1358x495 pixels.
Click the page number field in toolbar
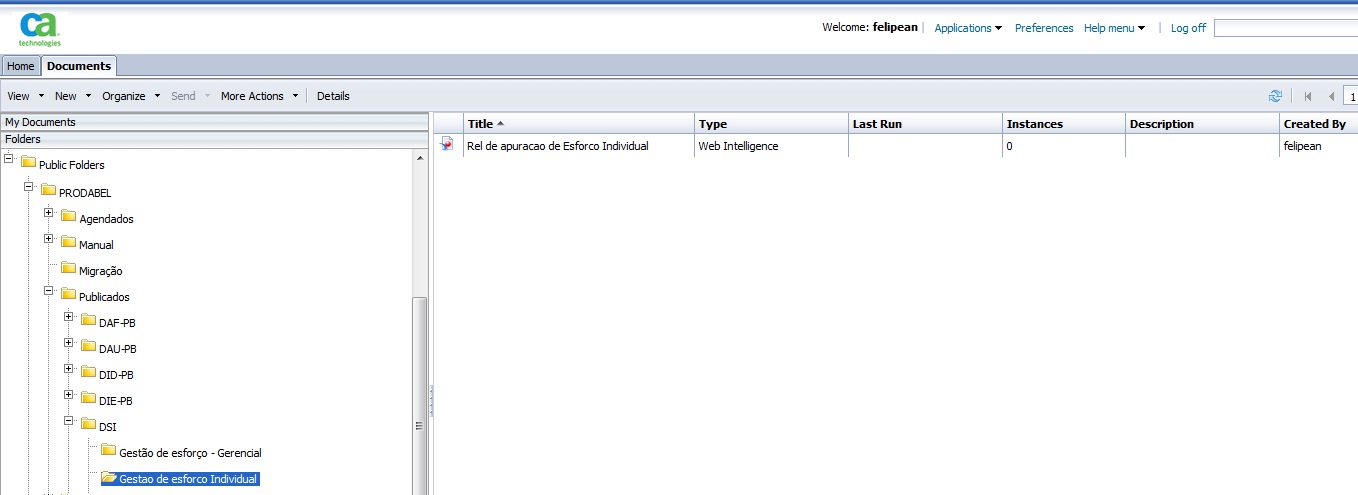(1350, 96)
